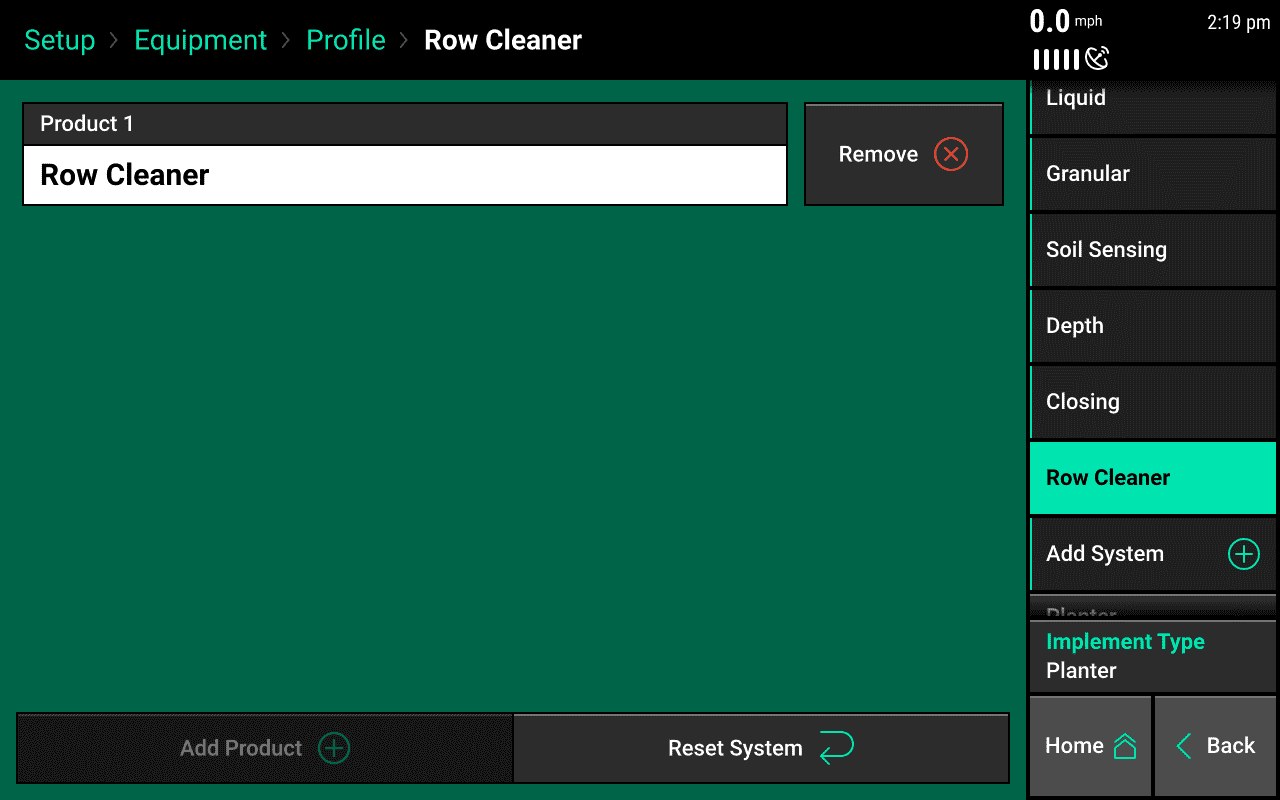This screenshot has height=800, width=1280.
Task: Switch to the Closing system tab
Action: click(x=1152, y=402)
